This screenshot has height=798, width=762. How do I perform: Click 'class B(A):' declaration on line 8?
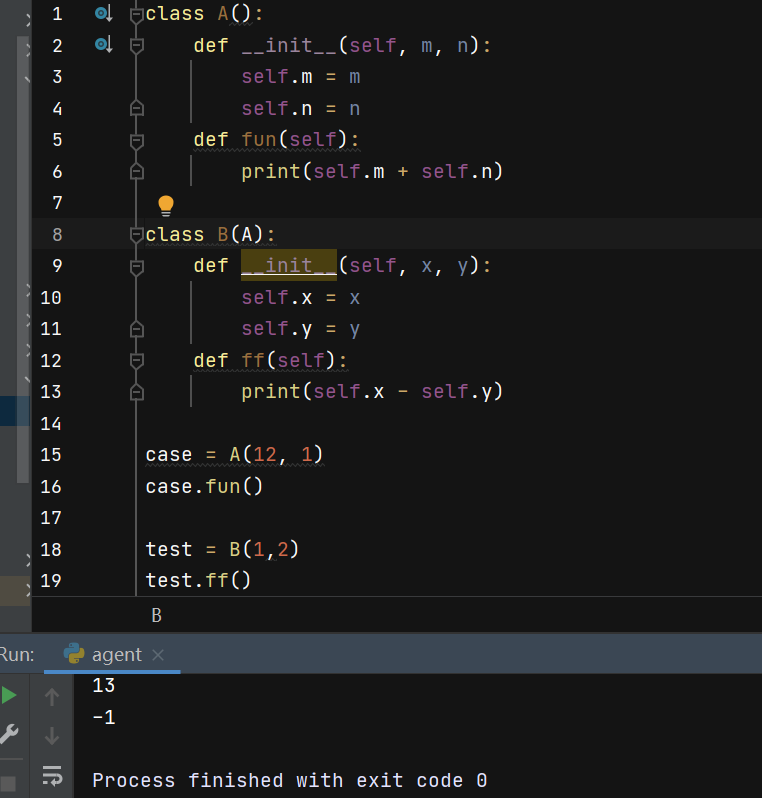tap(210, 235)
